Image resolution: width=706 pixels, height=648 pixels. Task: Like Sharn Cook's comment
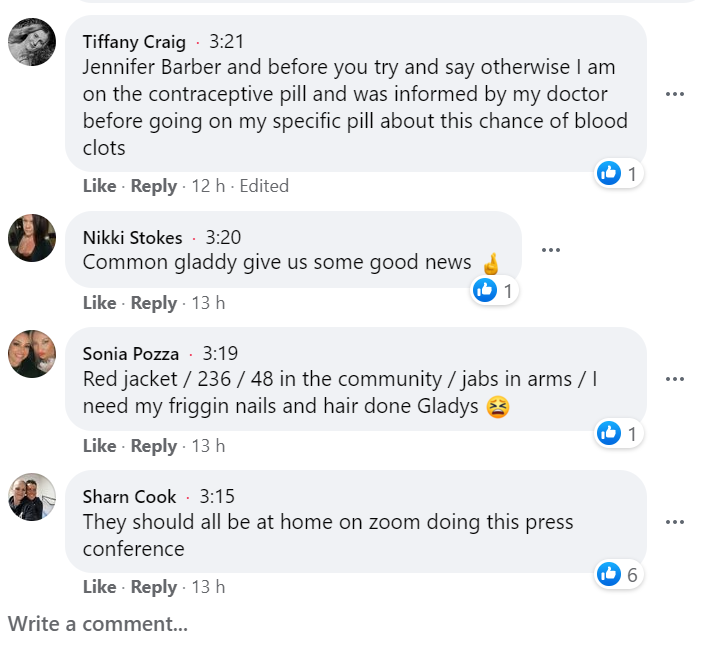(x=99, y=587)
